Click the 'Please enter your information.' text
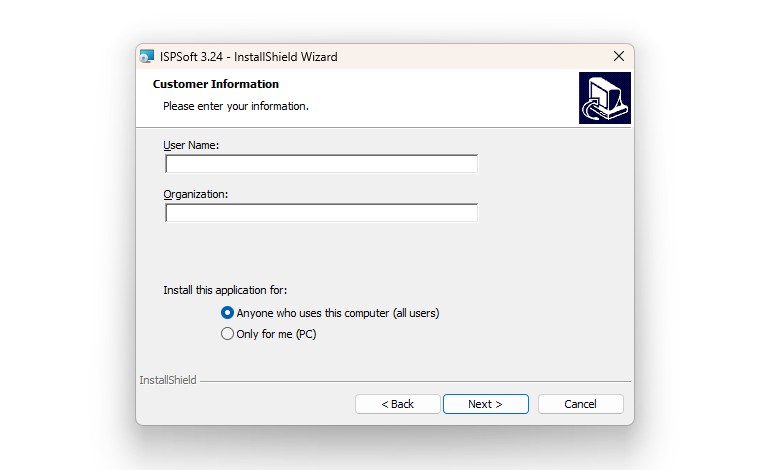This screenshot has height=470, width=773. [x=236, y=106]
